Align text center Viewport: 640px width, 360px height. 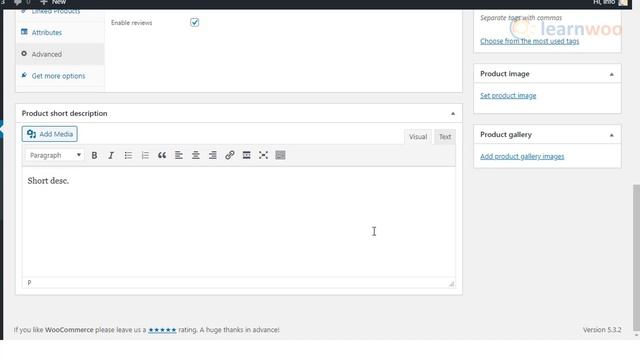pyautogui.click(x=196, y=155)
